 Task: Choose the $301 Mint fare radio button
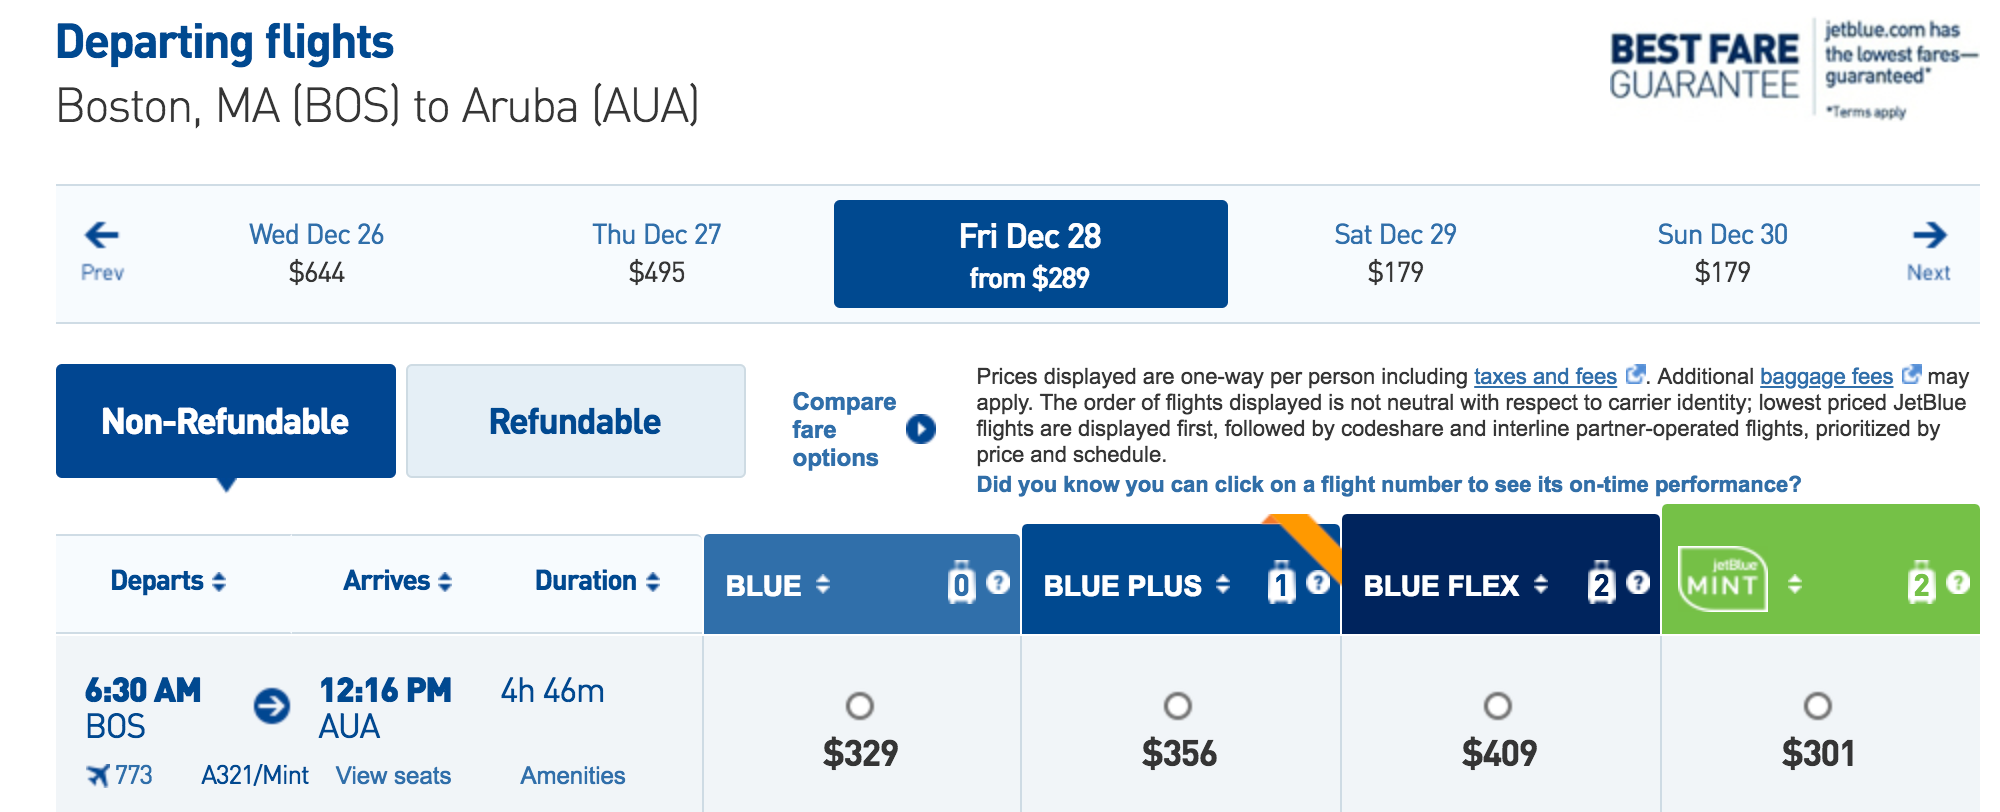pos(1817,706)
